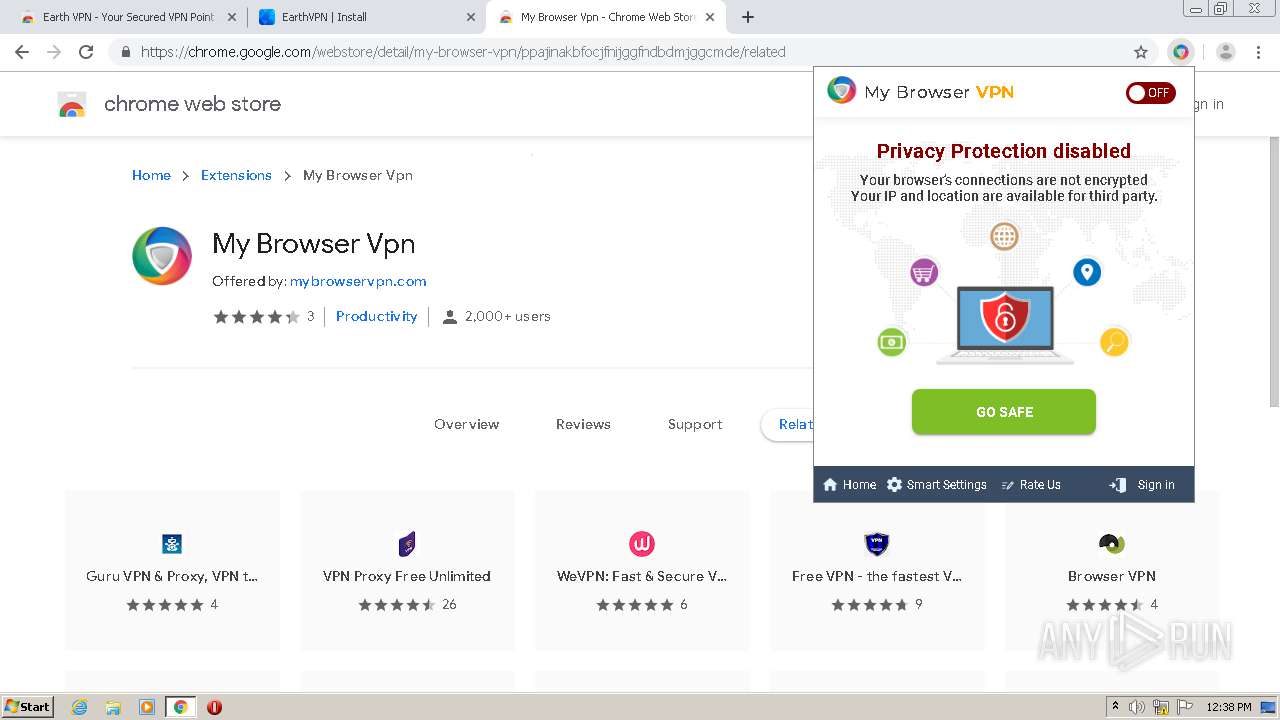The height and width of the screenshot is (720, 1280).
Task: Bookmark this page with the star icon
Action: point(1141,52)
